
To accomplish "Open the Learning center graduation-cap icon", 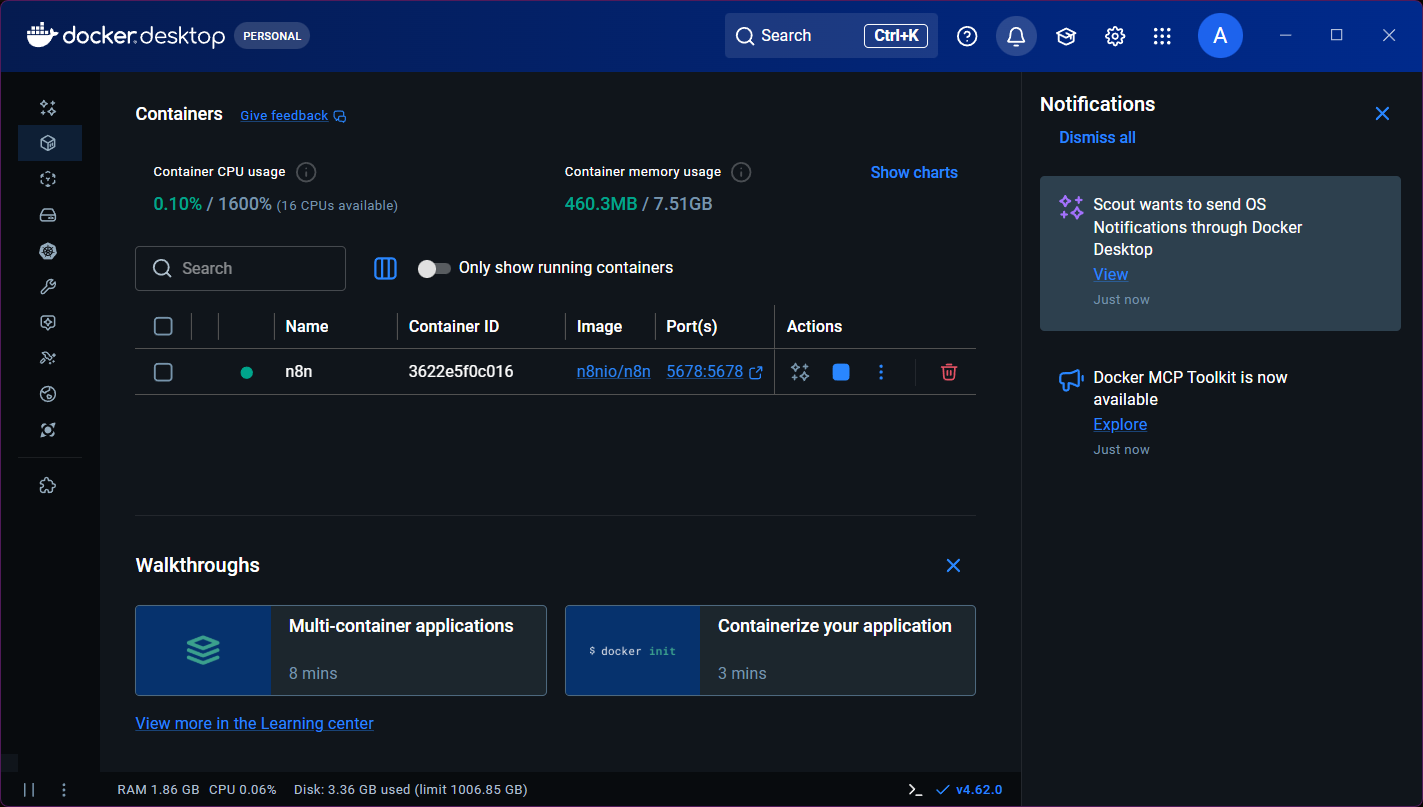I will [1066, 36].
